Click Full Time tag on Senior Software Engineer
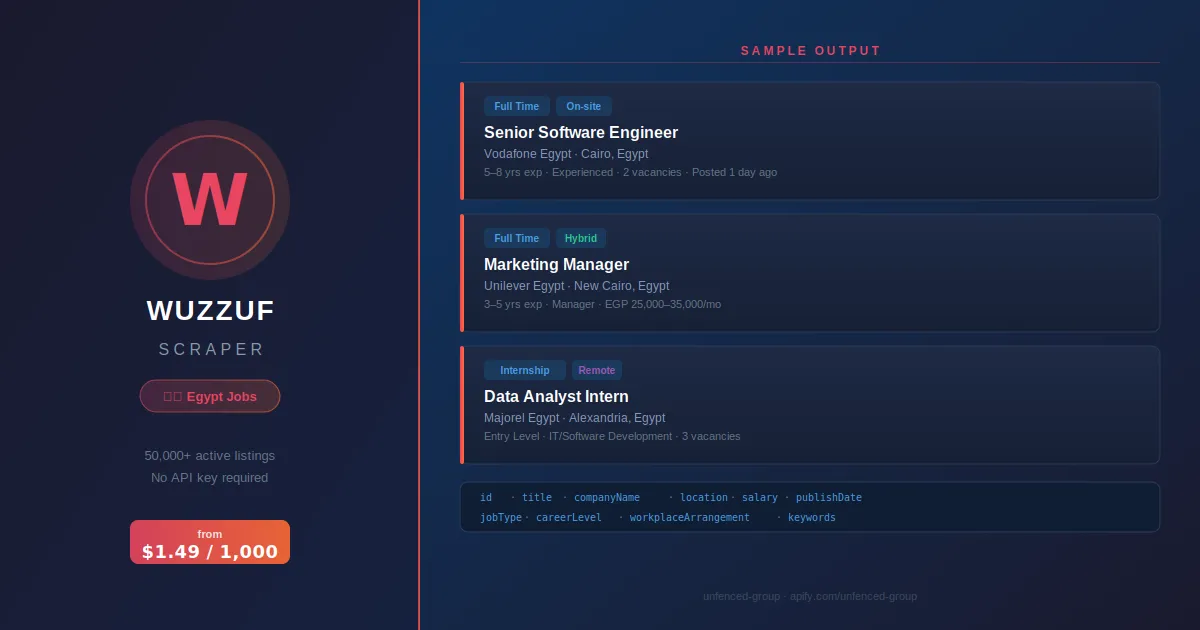The width and height of the screenshot is (1200, 630). (516, 106)
